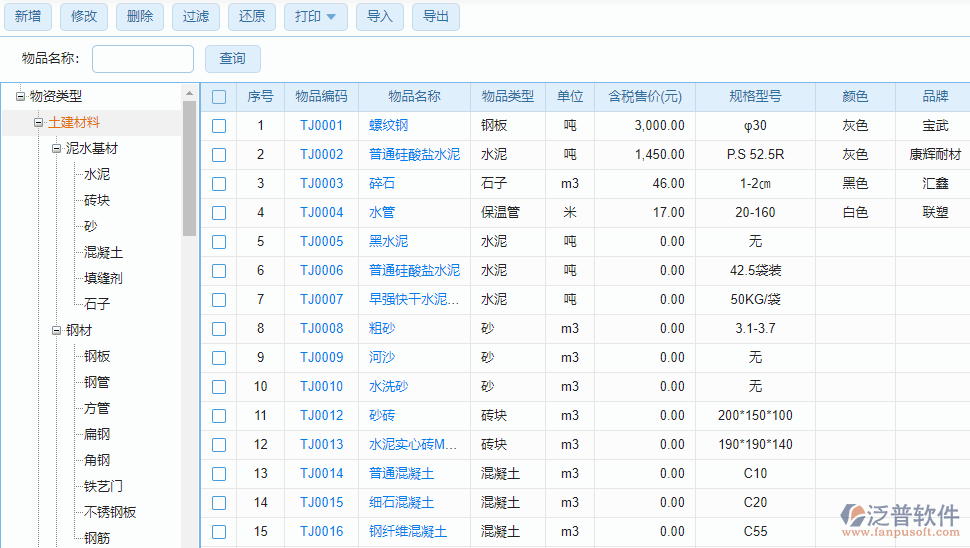Collapse the 泥水基材 tree node
The height and width of the screenshot is (548, 970).
click(57, 149)
